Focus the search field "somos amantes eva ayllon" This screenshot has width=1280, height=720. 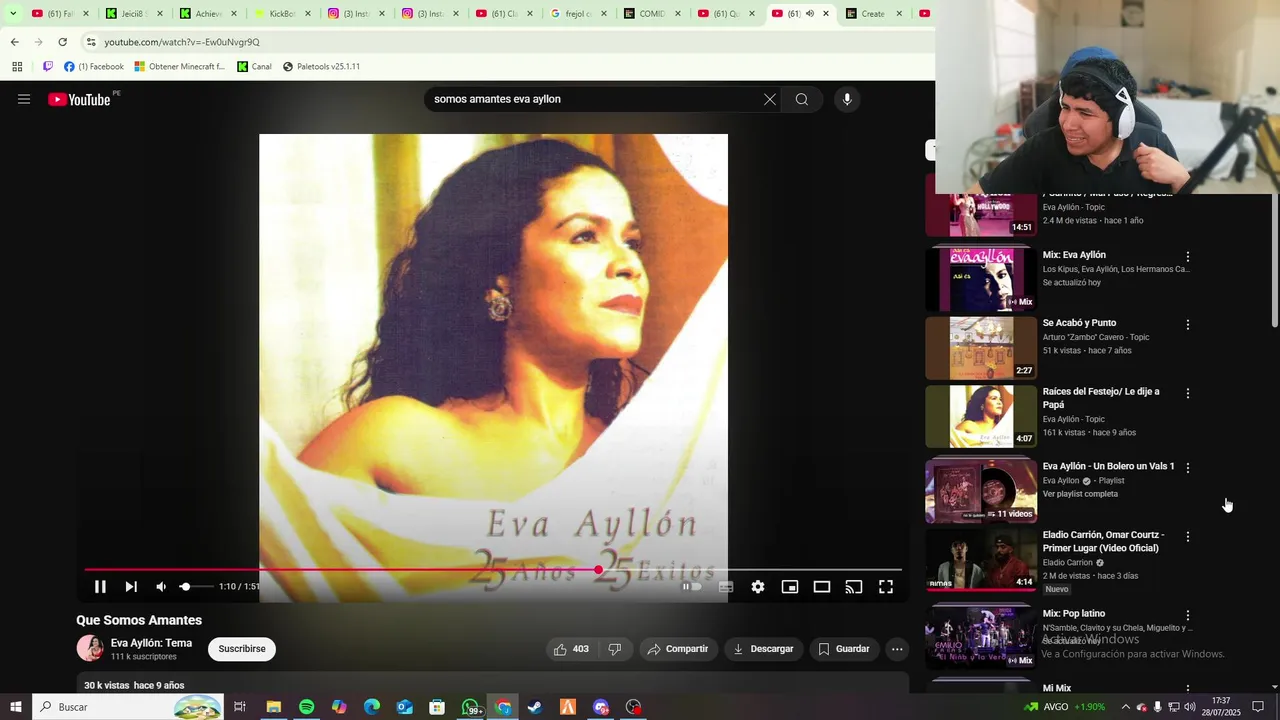coord(592,99)
